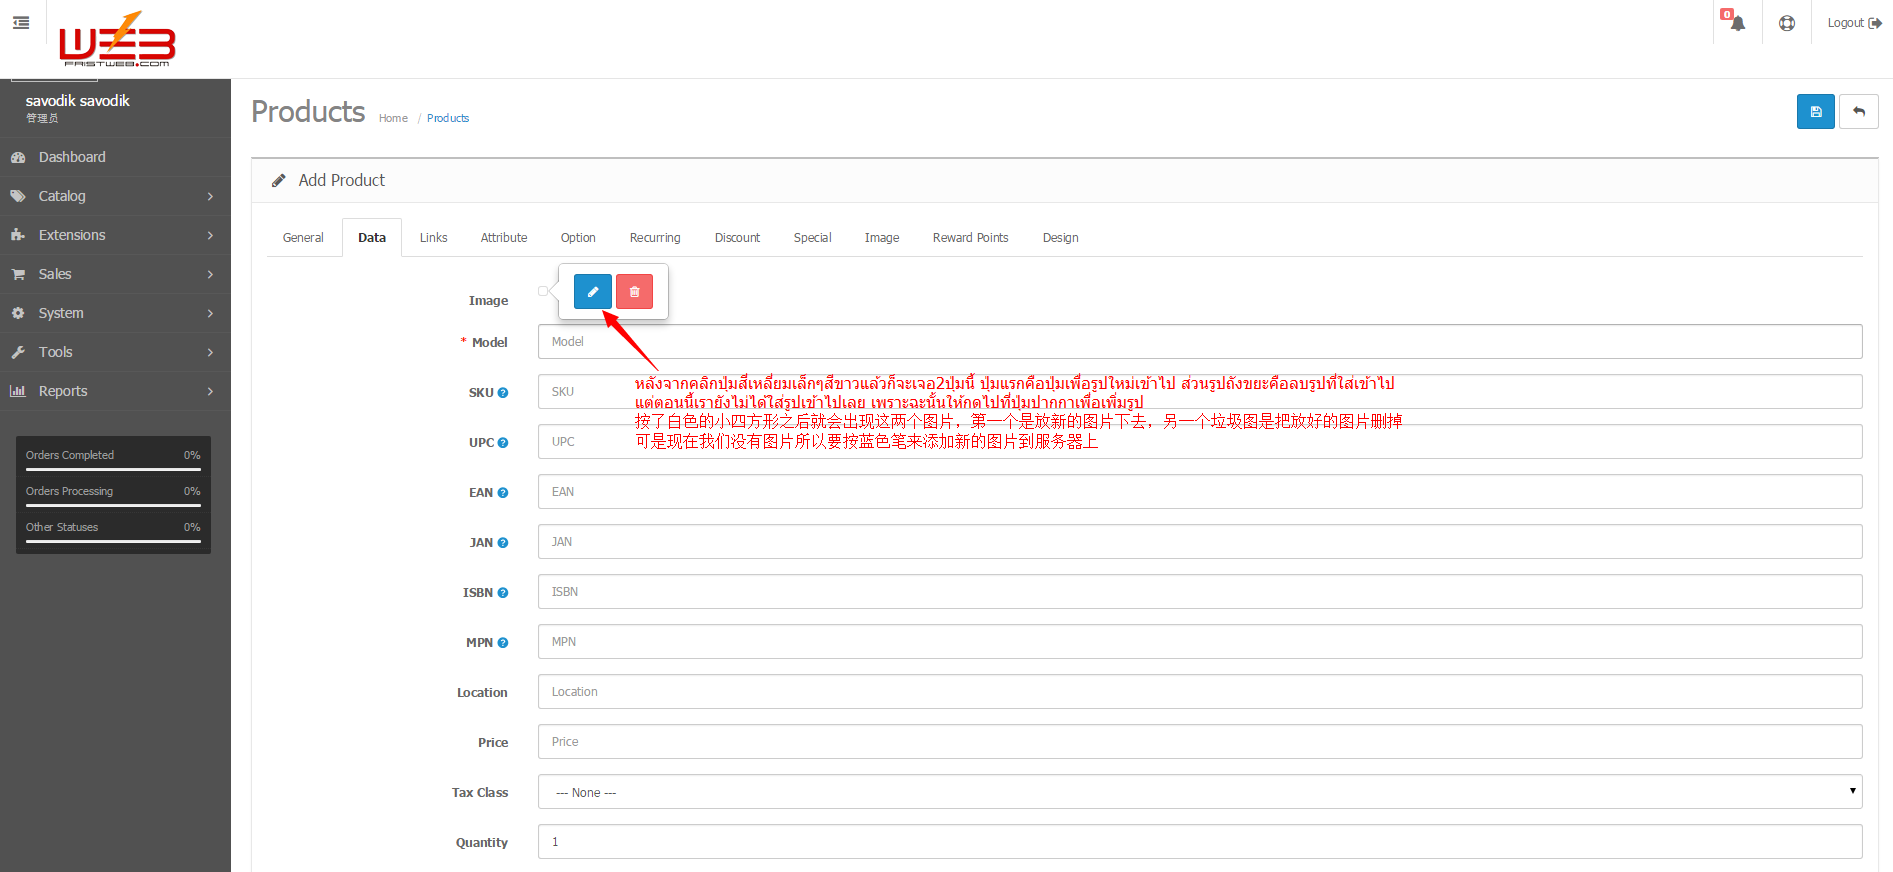Click the Orders Completed progress bar
Image resolution: width=1893 pixels, height=872 pixels.
113,468
